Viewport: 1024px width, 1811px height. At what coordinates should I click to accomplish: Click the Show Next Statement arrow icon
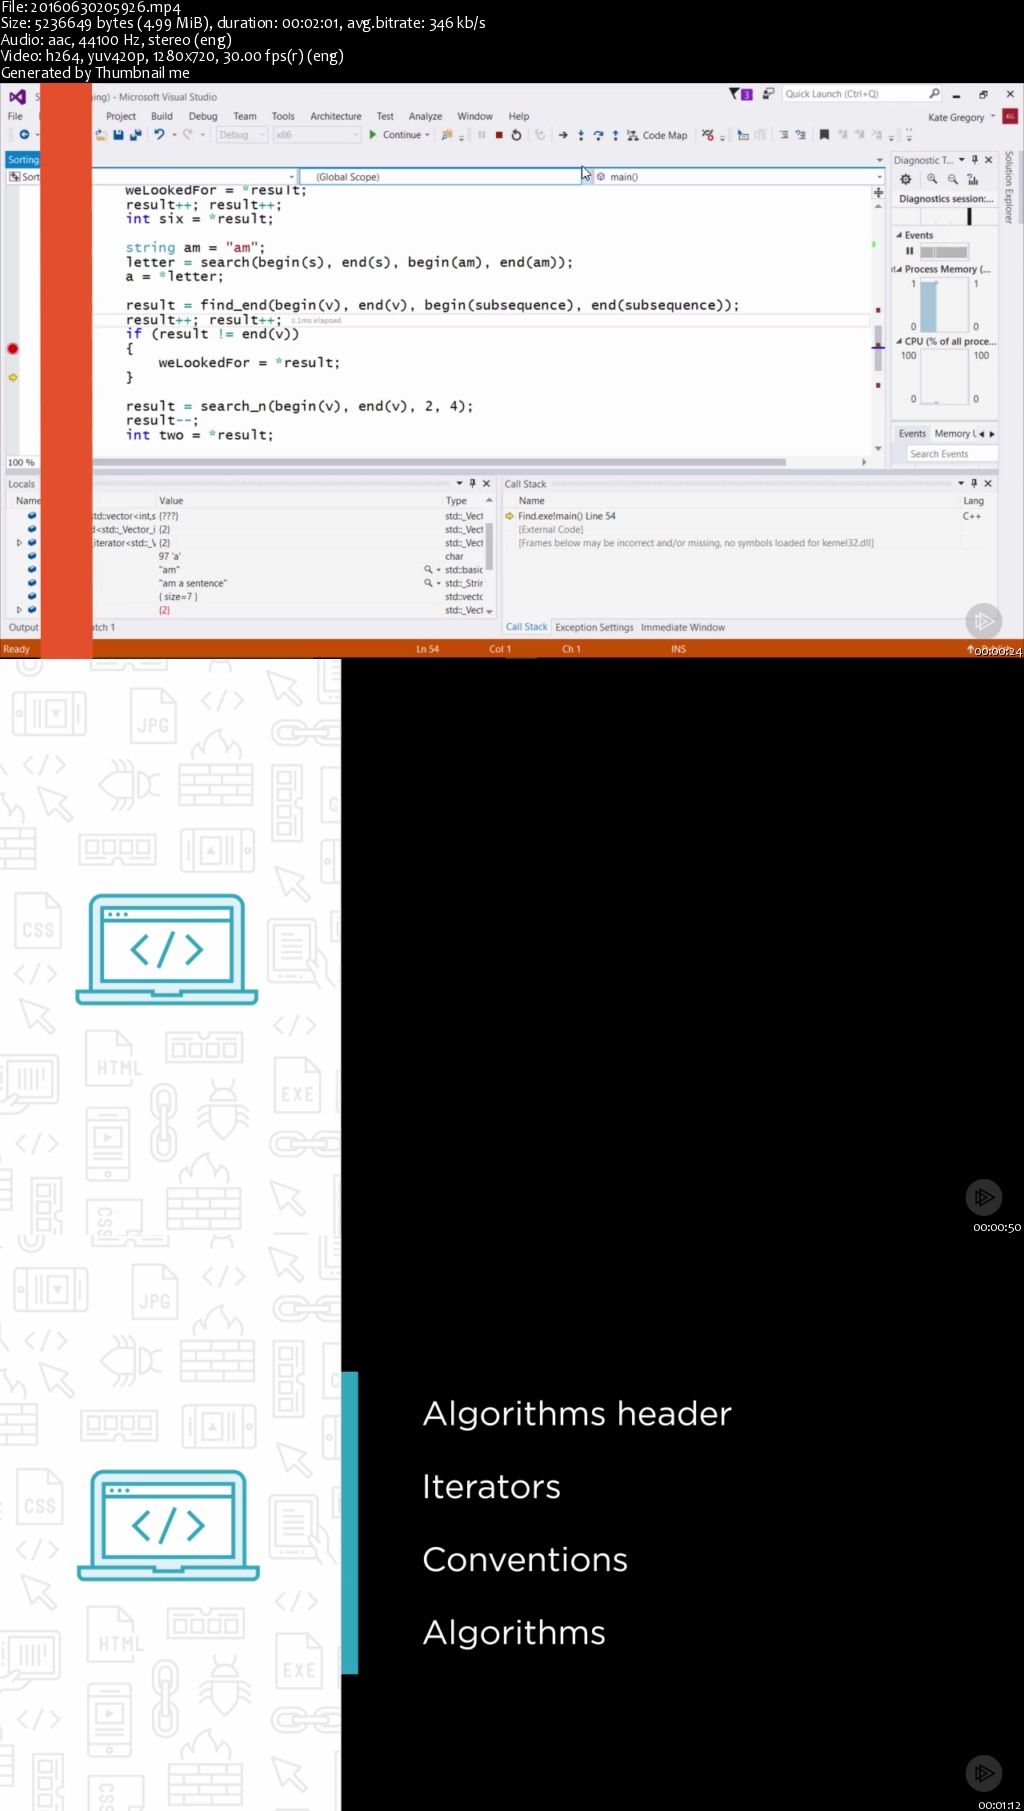pos(563,135)
